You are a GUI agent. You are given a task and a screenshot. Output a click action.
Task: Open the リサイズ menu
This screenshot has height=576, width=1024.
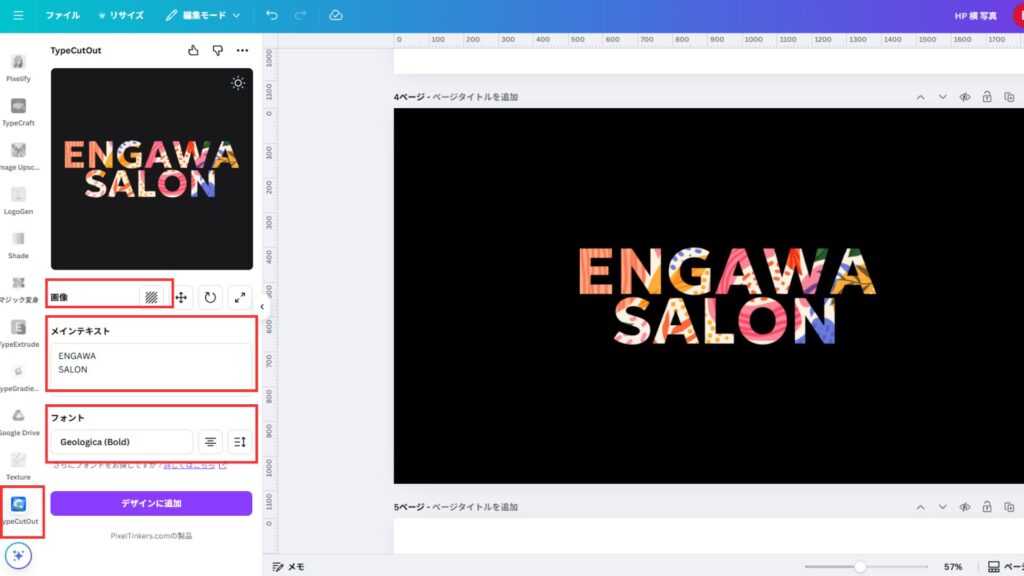(x=121, y=15)
